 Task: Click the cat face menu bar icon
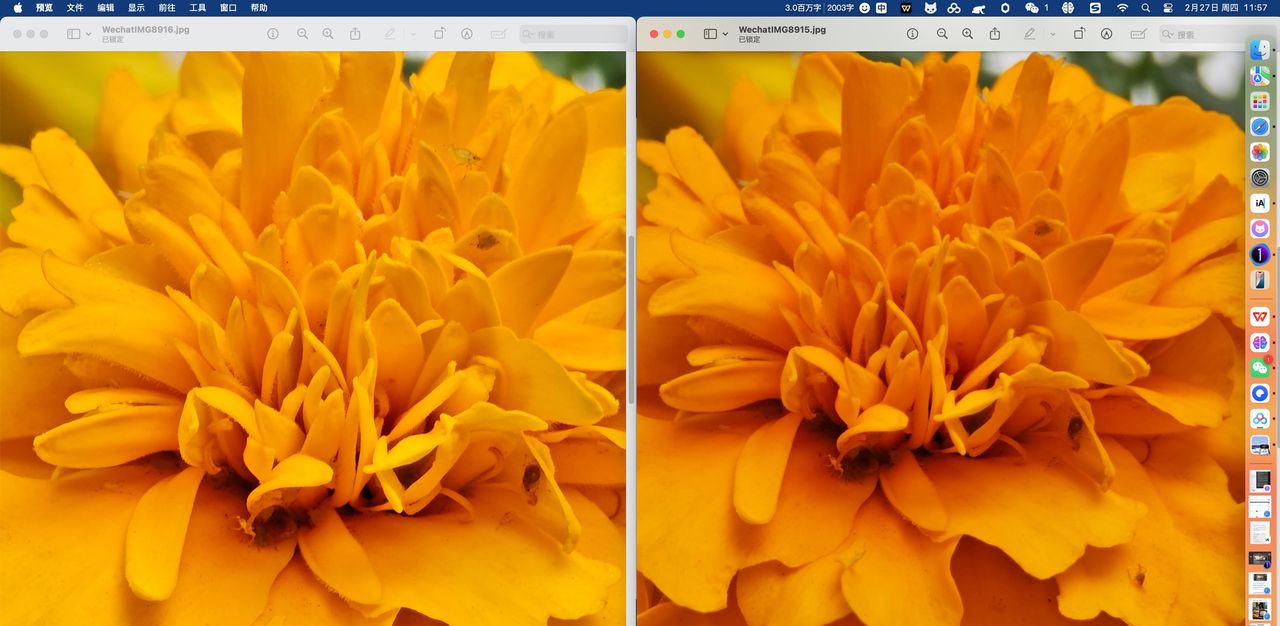pos(930,7)
